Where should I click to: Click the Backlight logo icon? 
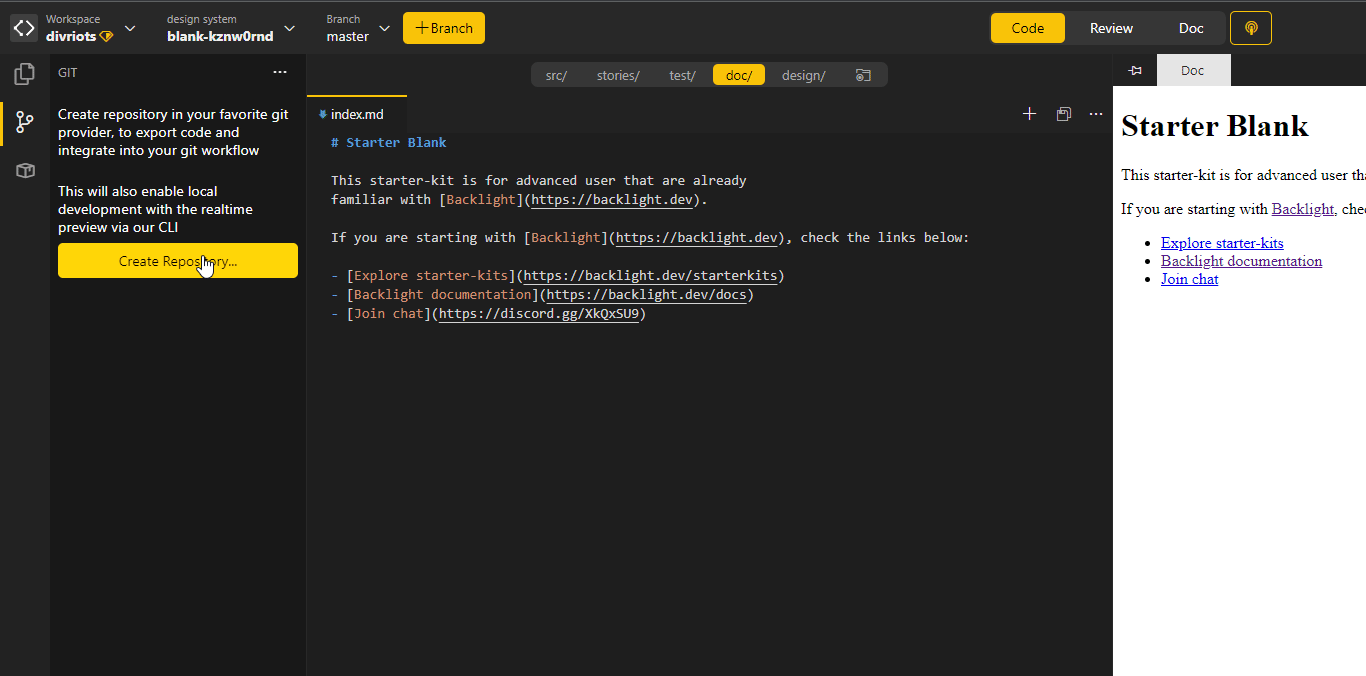(x=24, y=28)
